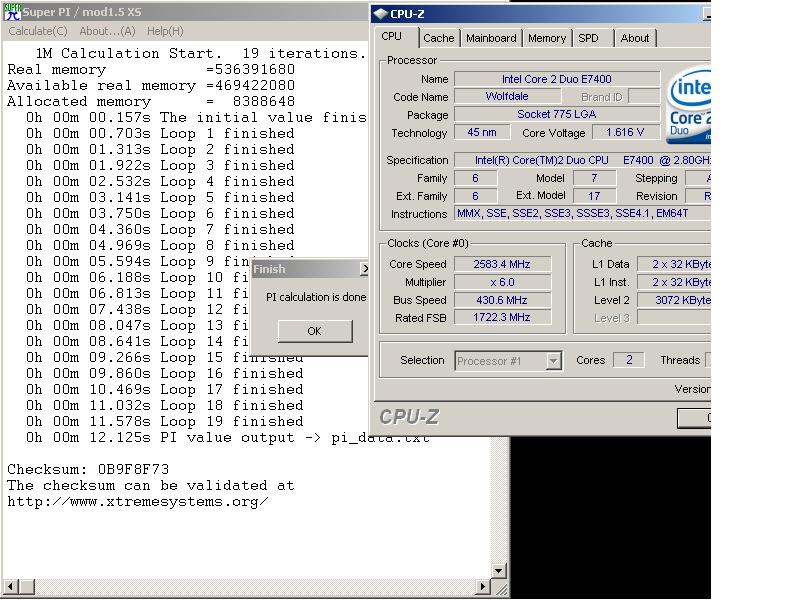Open the Calculate(C) menu in Super PI

coord(38,31)
